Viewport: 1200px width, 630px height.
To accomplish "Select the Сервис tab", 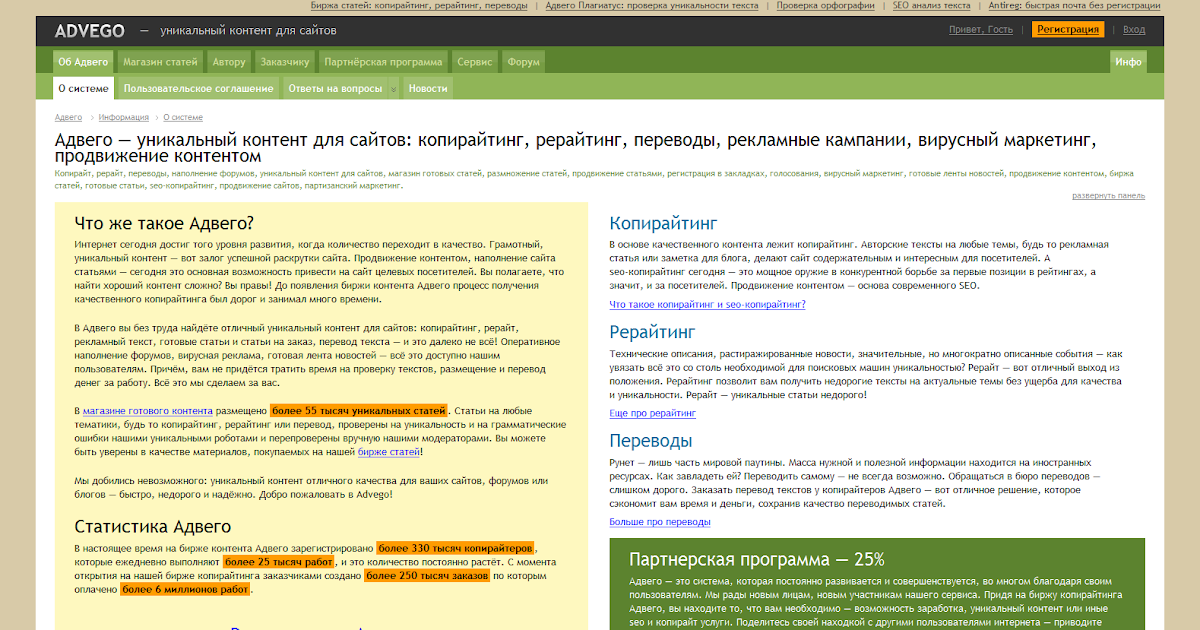I will tap(475, 62).
